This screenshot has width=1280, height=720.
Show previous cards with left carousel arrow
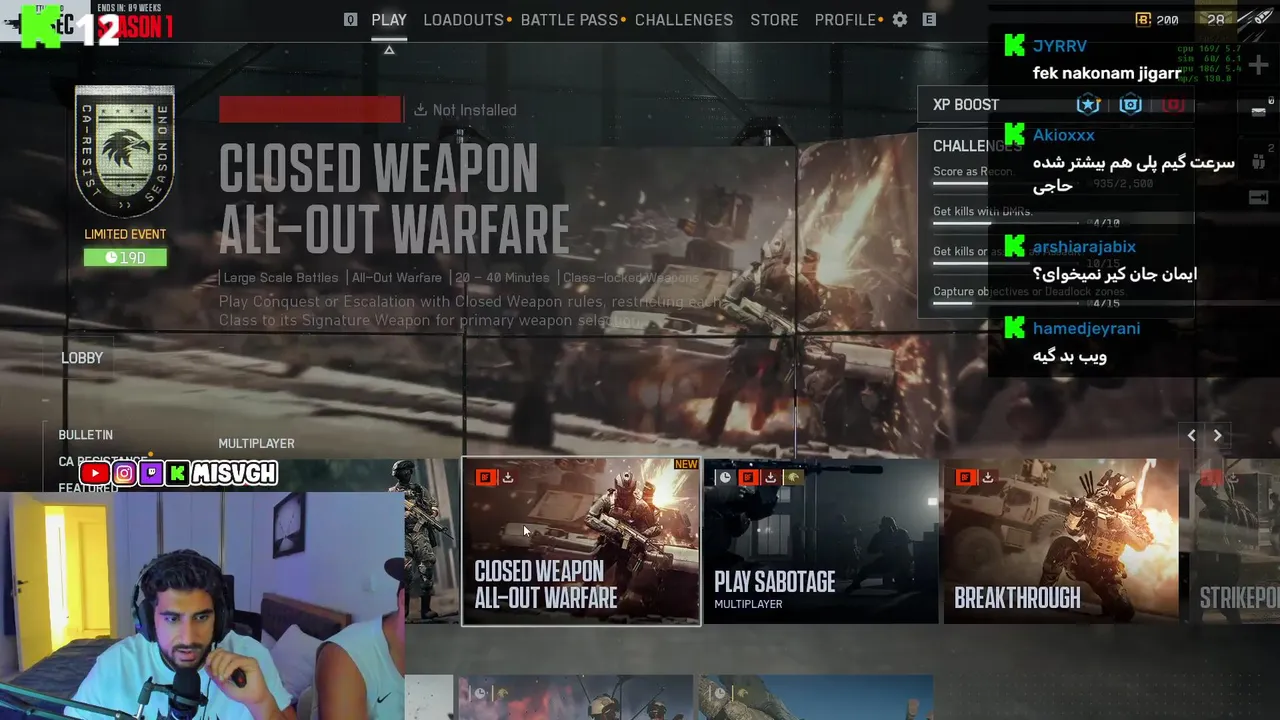click(1191, 435)
